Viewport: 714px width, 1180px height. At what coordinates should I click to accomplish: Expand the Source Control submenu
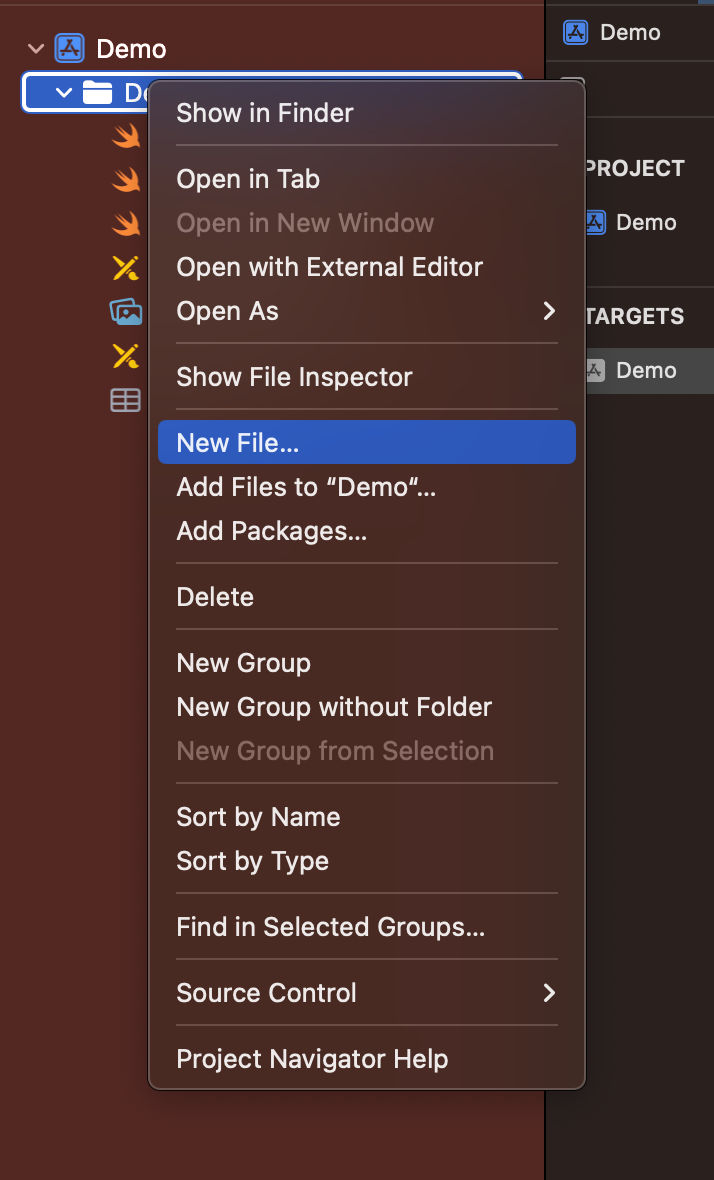366,993
